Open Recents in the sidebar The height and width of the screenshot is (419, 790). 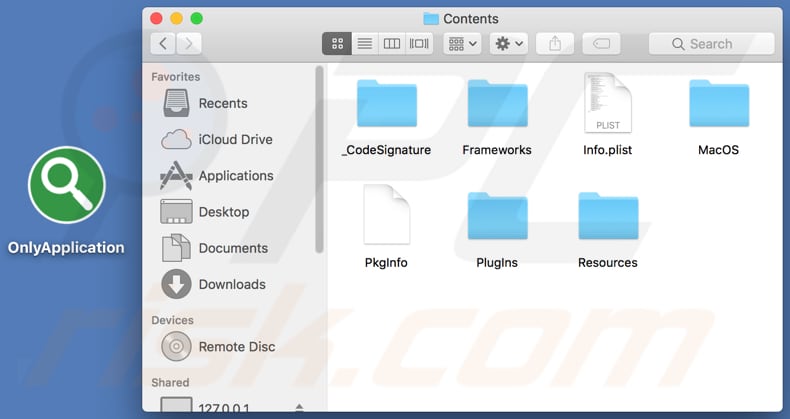[x=234, y=103]
